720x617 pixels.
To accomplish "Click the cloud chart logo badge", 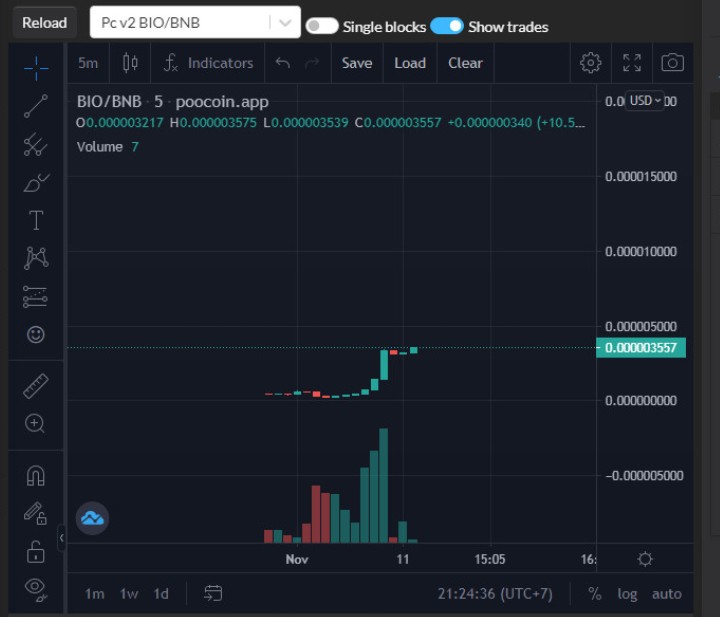I will pyautogui.click(x=92, y=518).
